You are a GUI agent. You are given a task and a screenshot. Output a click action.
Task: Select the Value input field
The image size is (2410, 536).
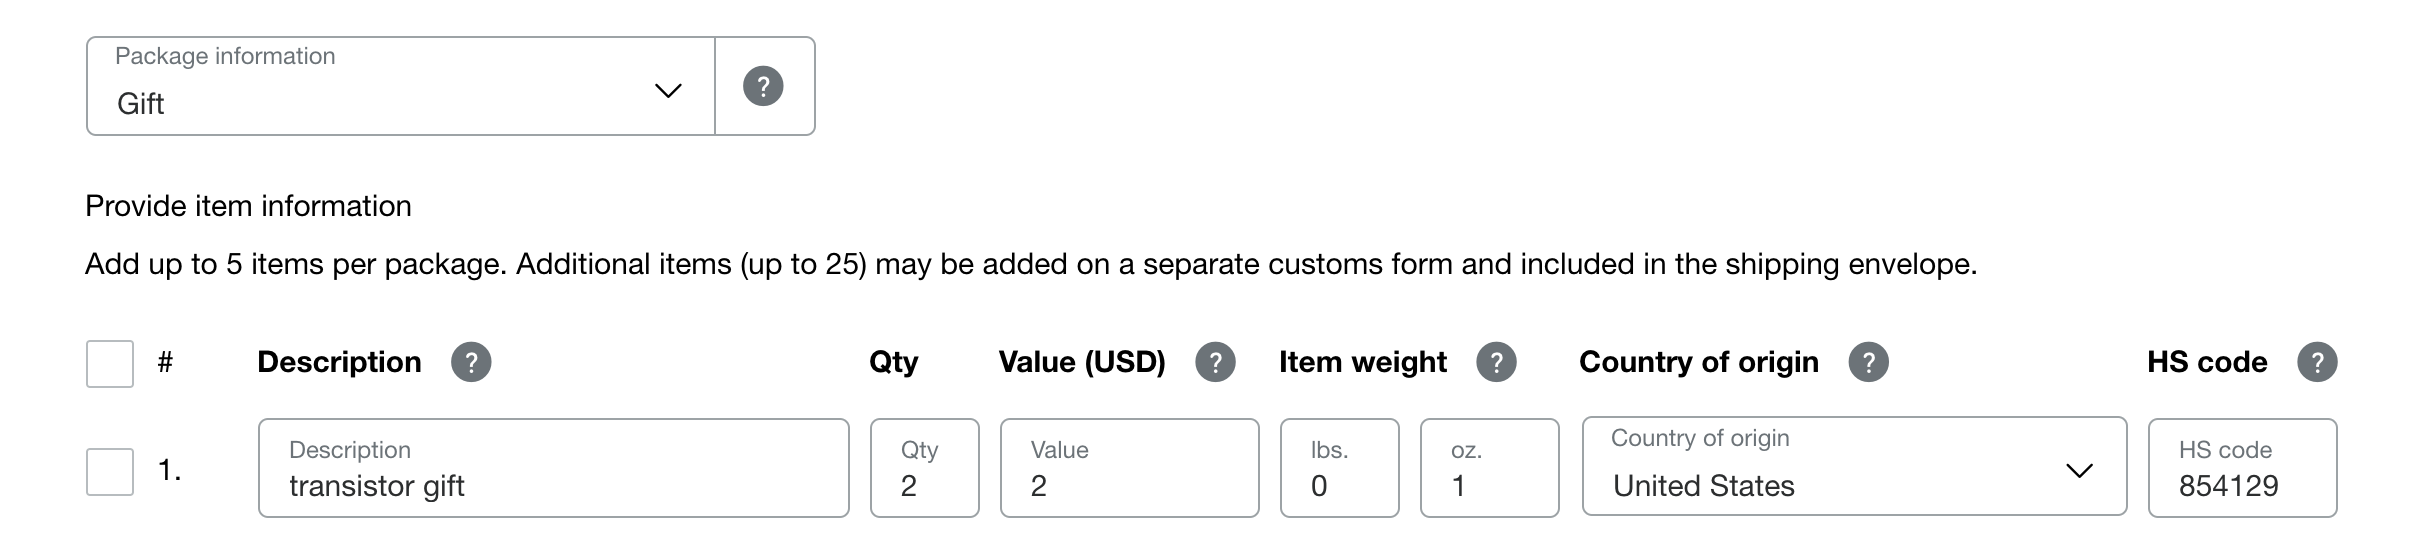(x=1130, y=468)
